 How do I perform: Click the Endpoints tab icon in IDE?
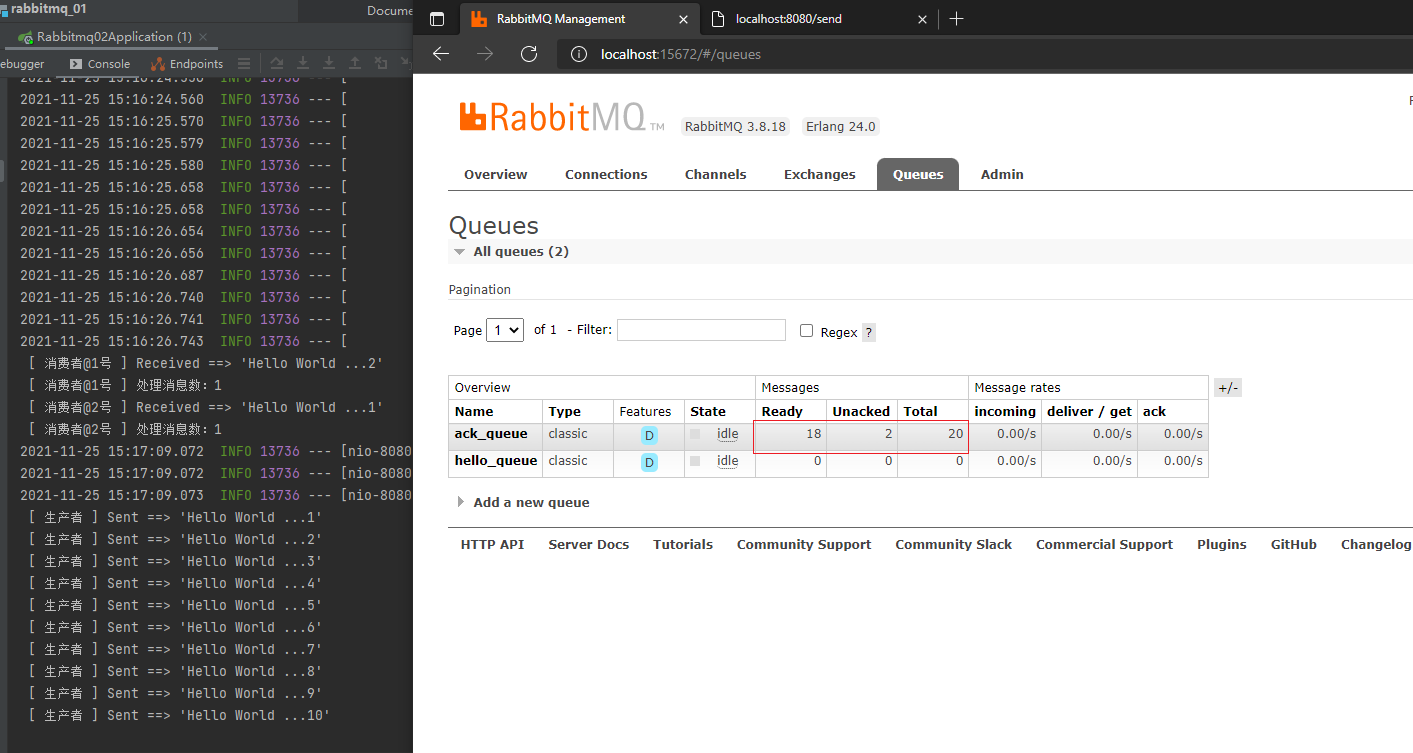[158, 64]
